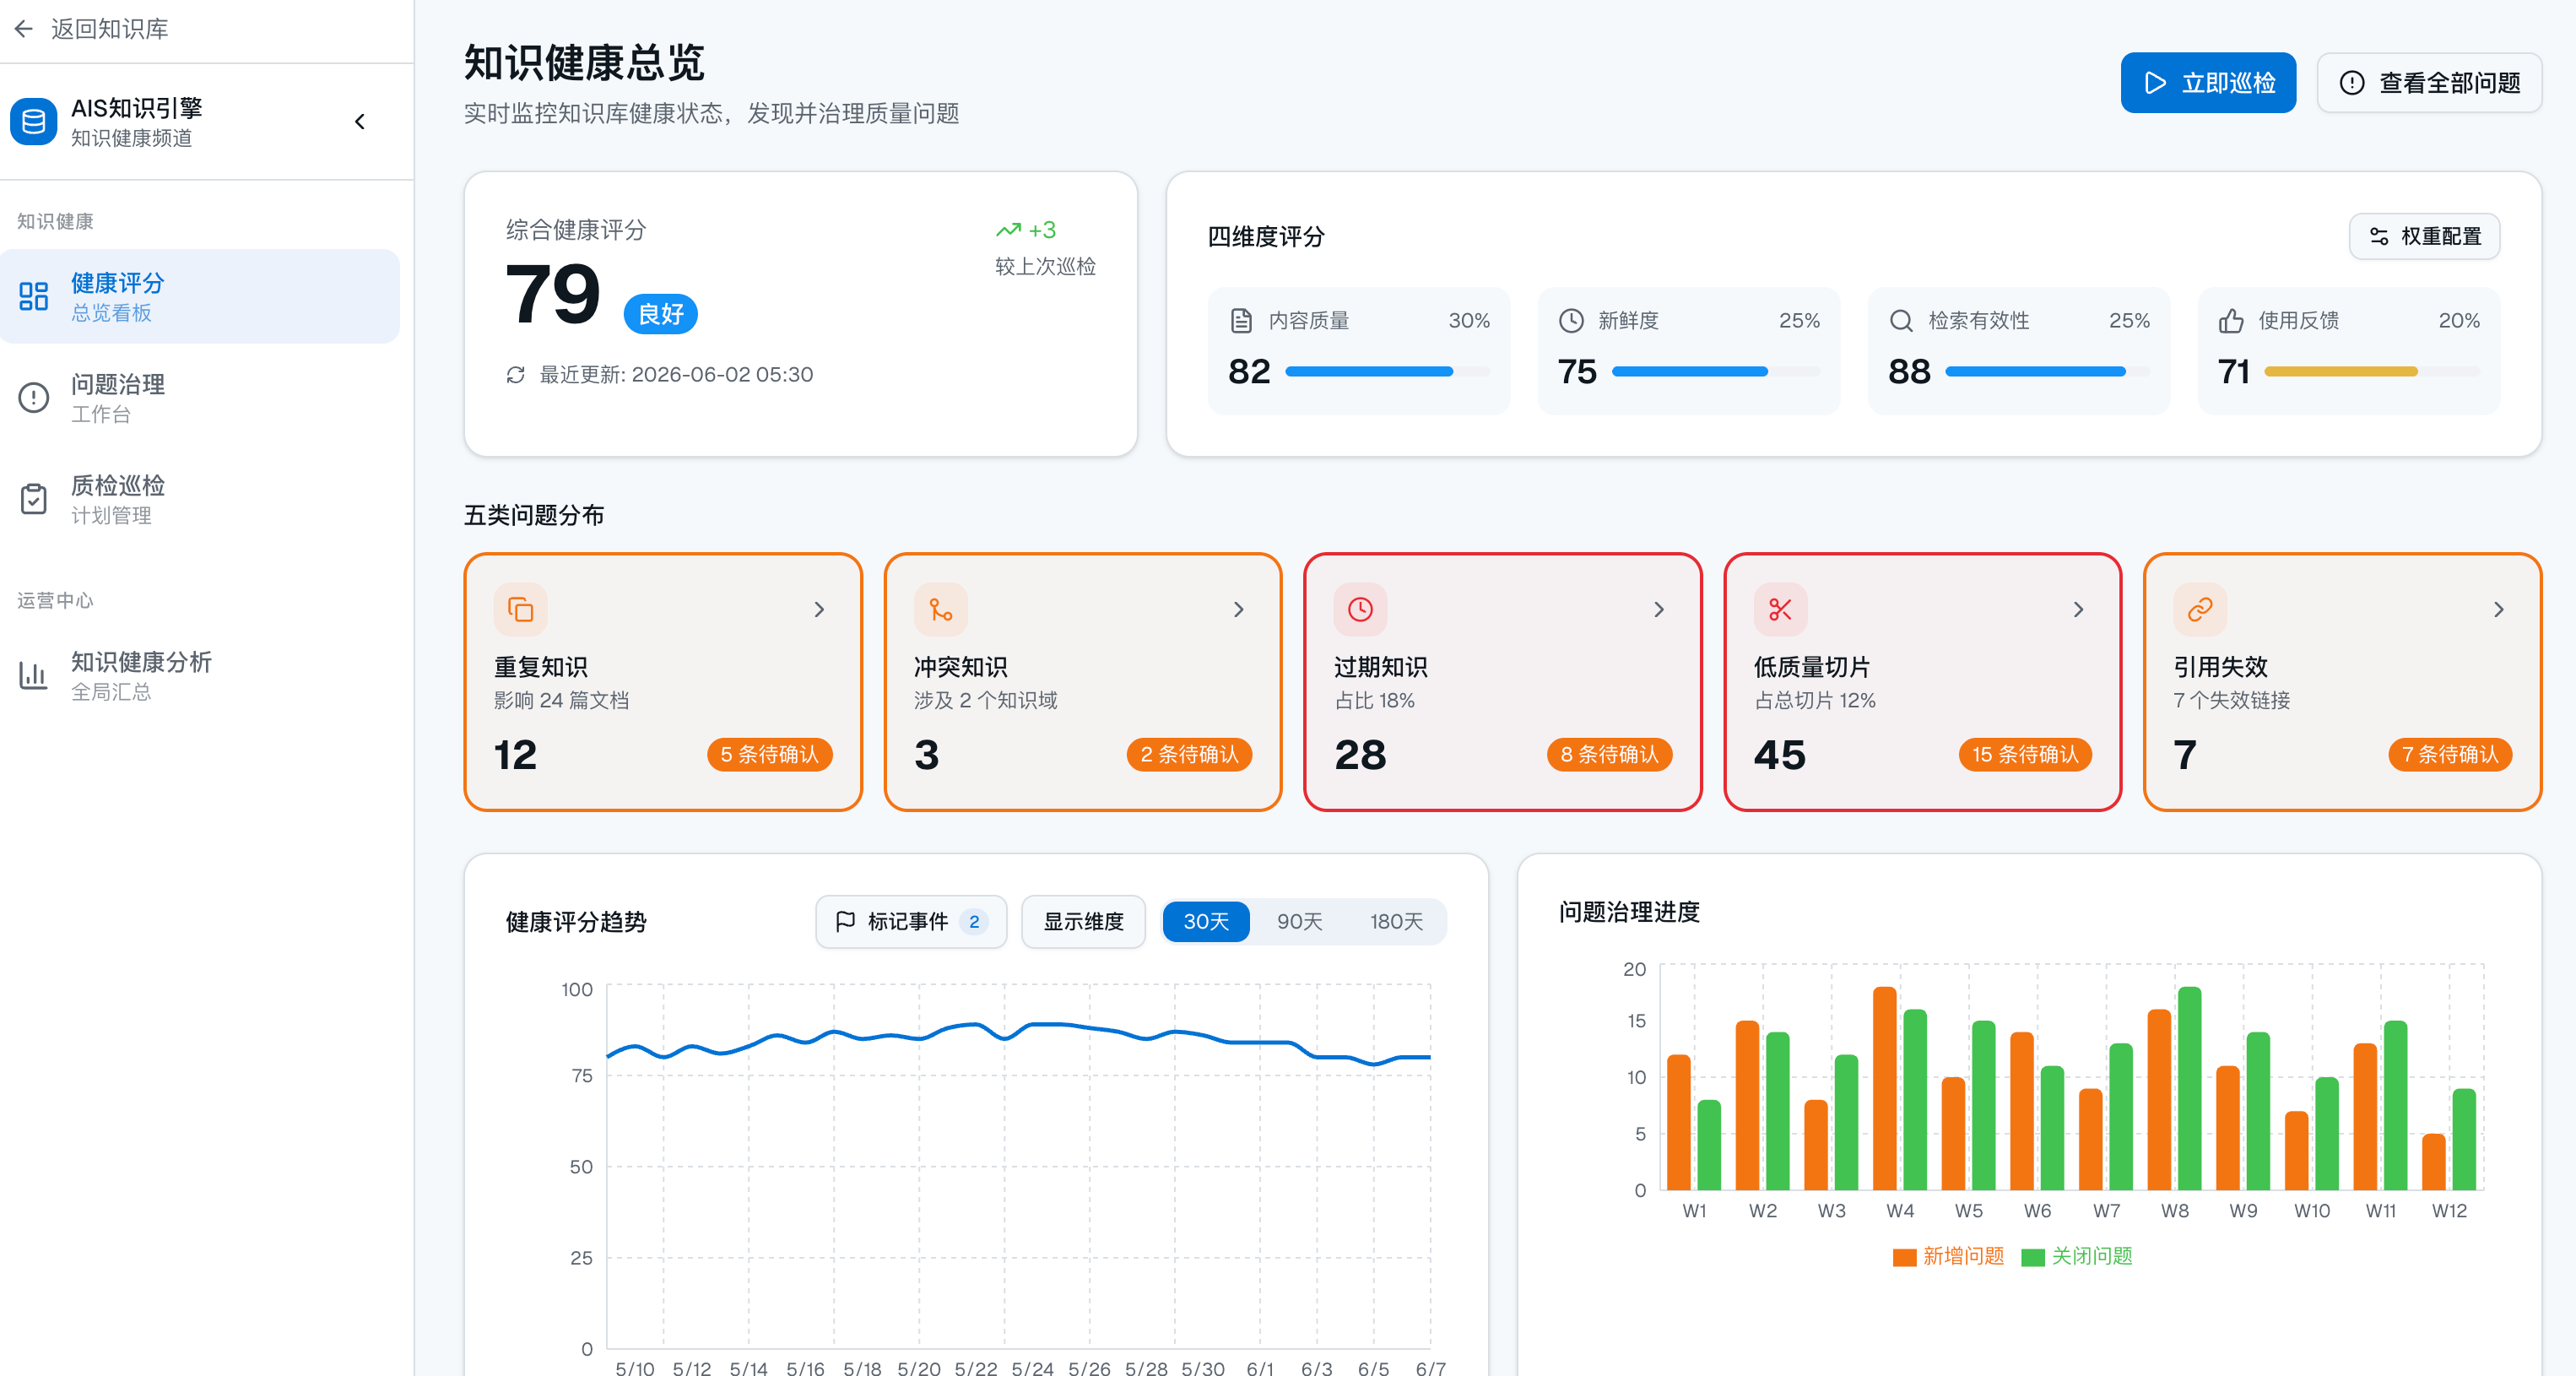Select the 180天 range tab
This screenshot has width=2576, height=1376.
(x=1396, y=922)
